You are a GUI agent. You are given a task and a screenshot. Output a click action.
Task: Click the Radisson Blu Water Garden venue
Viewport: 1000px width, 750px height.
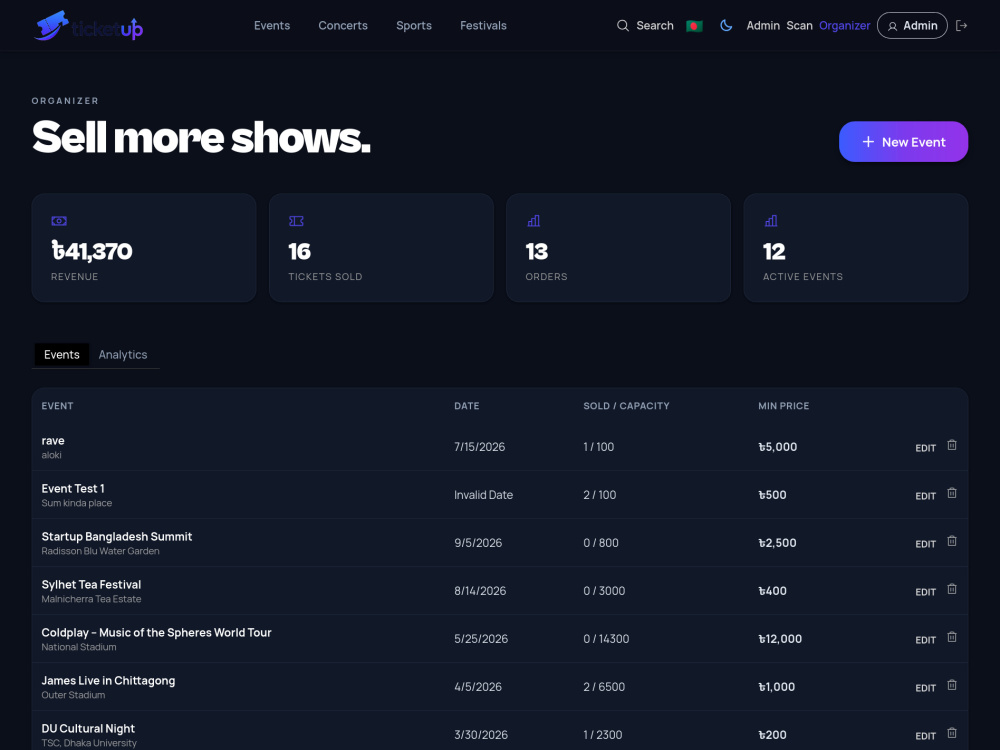(x=100, y=551)
